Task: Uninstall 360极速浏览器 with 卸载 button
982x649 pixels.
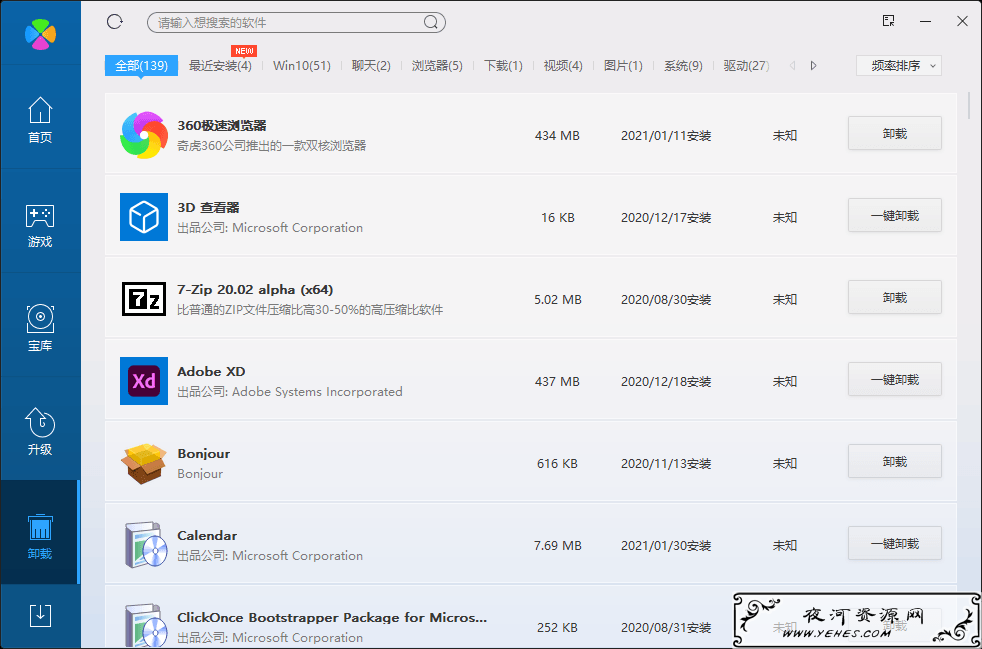Action: (895, 133)
